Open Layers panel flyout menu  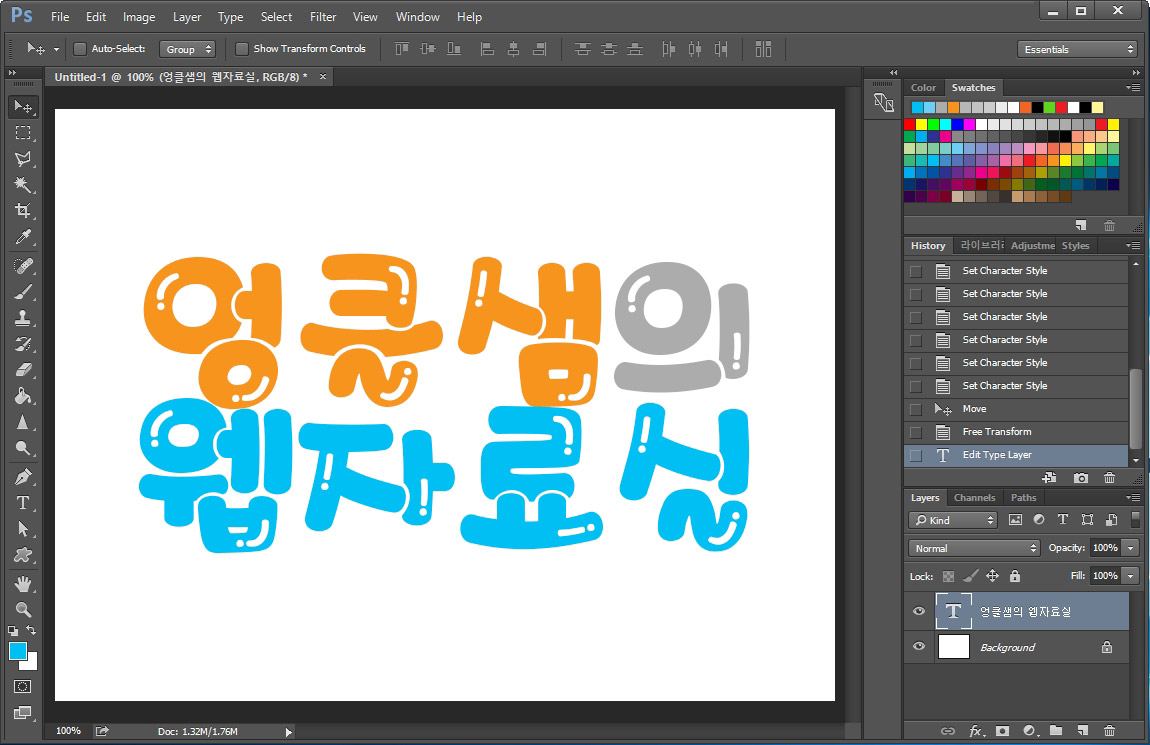(1134, 498)
